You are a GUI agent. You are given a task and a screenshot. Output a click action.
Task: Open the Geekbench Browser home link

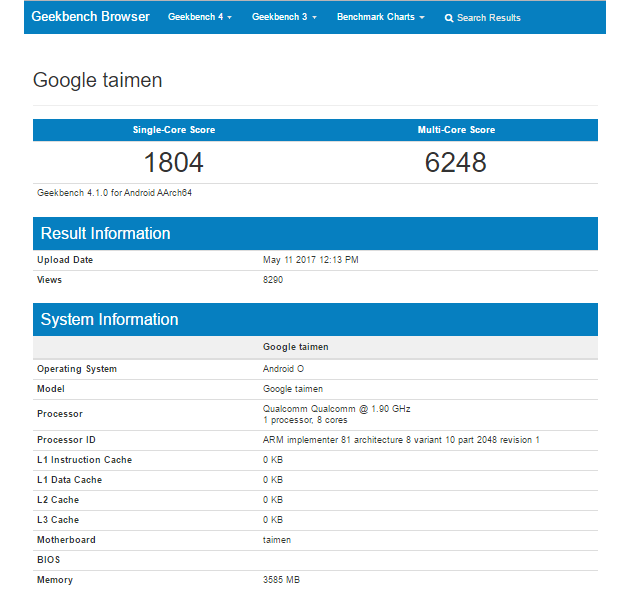coord(90,16)
